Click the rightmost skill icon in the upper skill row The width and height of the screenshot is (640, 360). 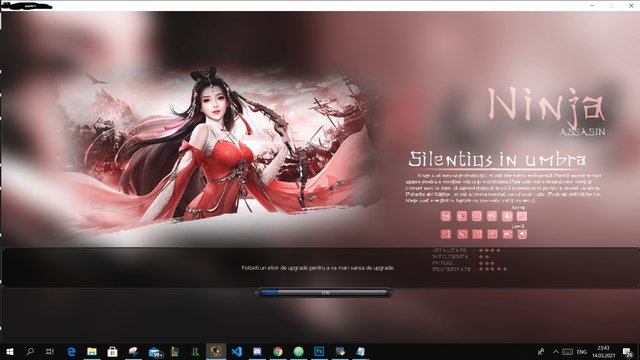(522, 216)
